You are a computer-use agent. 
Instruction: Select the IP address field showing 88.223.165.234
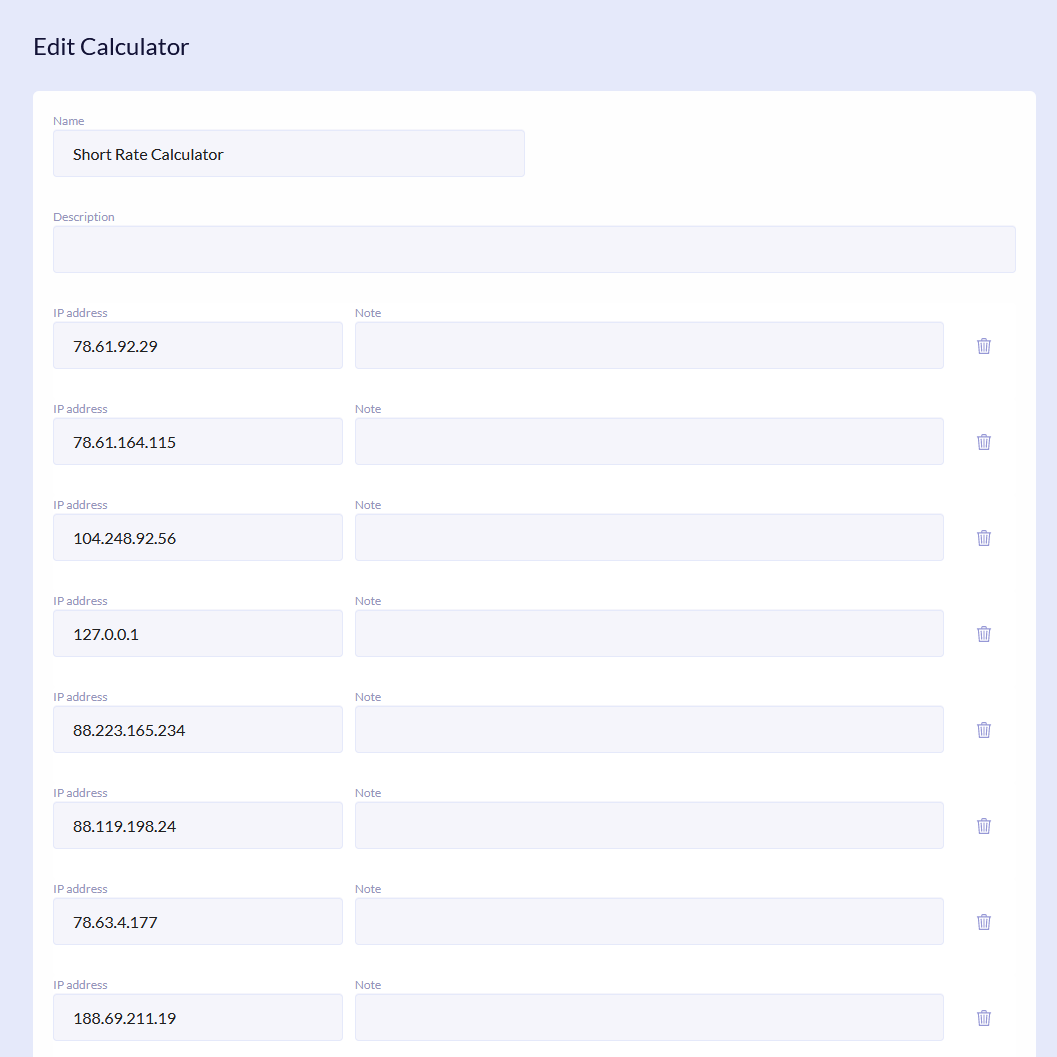[197, 729]
